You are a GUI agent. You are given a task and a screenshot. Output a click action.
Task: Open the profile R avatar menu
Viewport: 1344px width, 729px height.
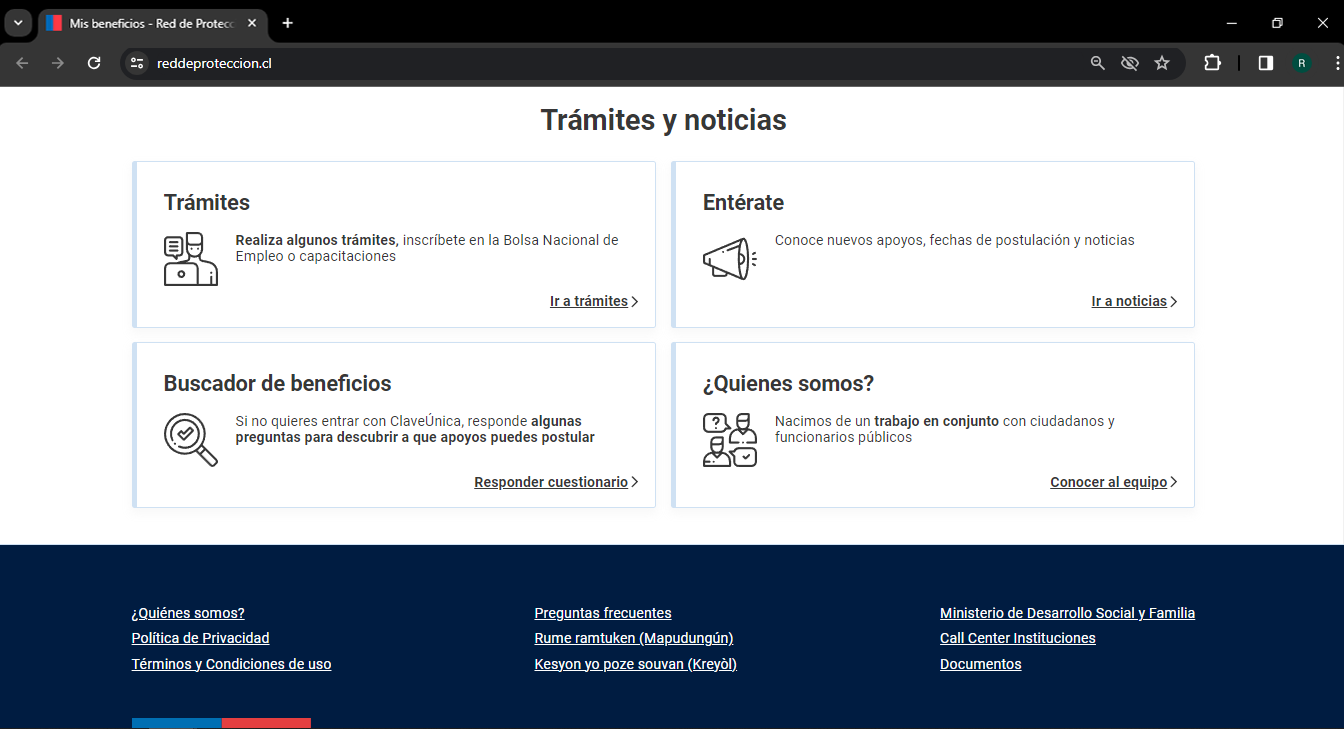[x=1301, y=63]
